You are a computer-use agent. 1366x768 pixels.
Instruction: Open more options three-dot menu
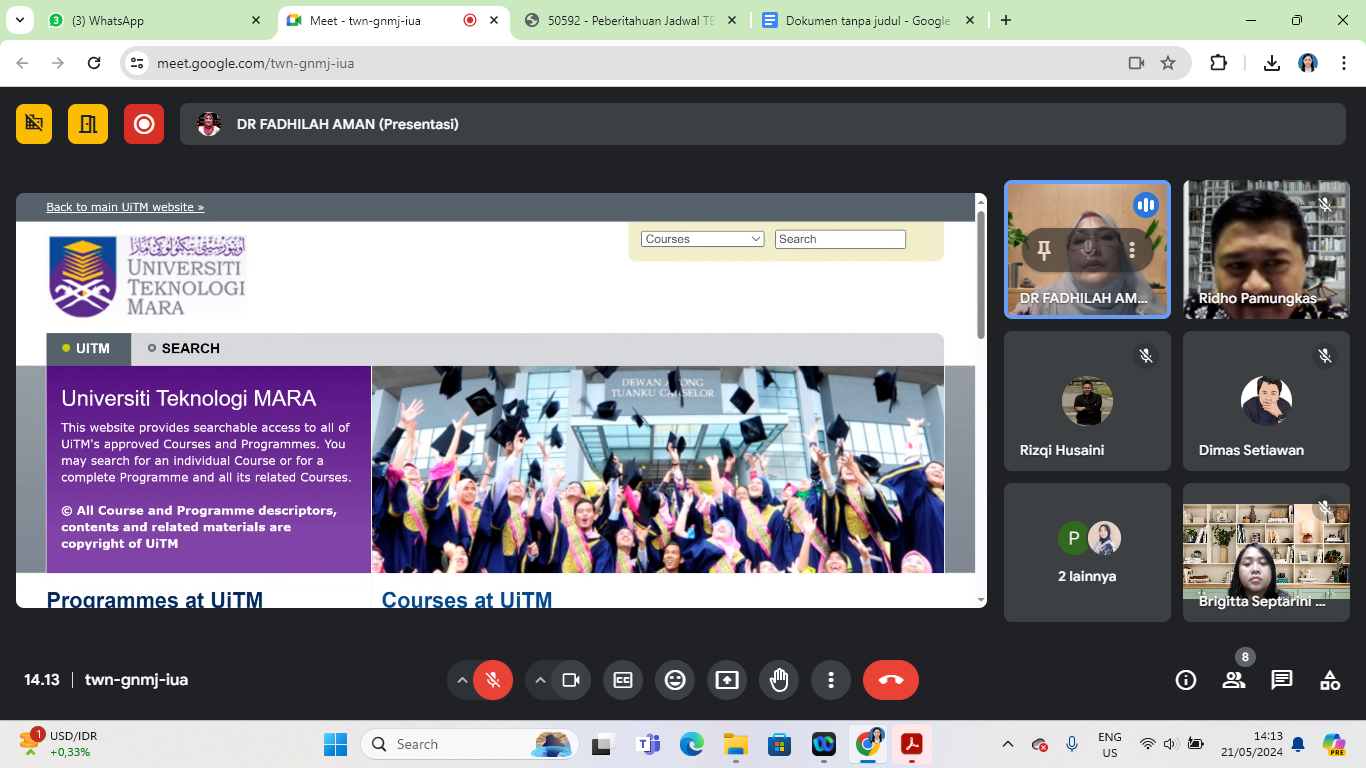(x=831, y=680)
